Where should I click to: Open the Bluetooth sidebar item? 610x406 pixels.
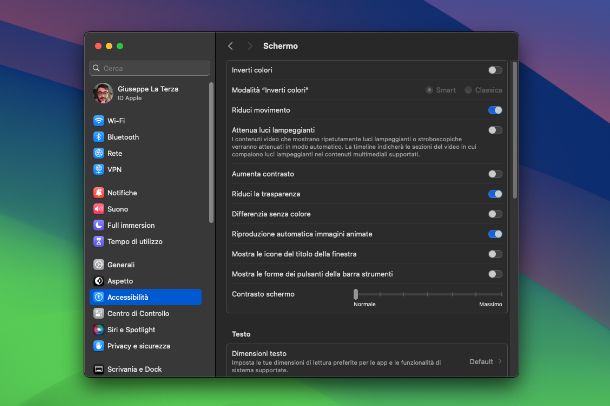click(146, 137)
